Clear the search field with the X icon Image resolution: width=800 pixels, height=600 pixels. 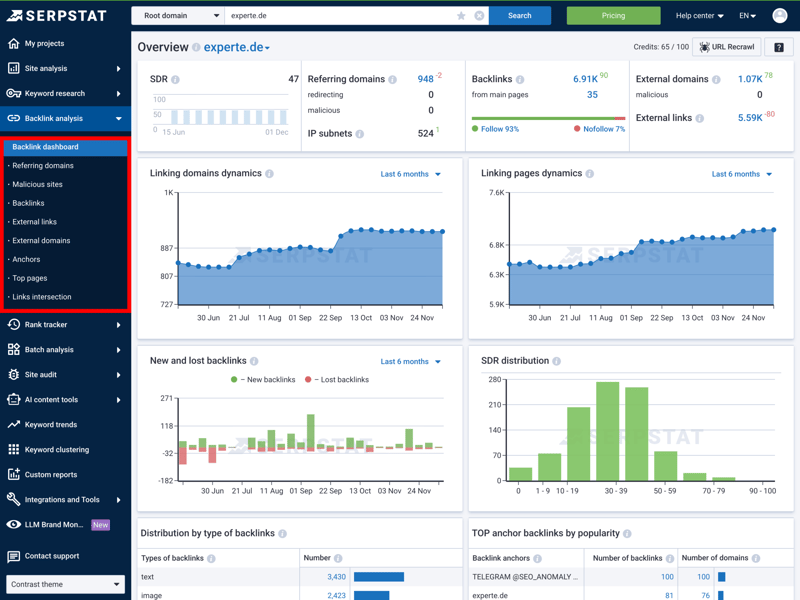(479, 16)
